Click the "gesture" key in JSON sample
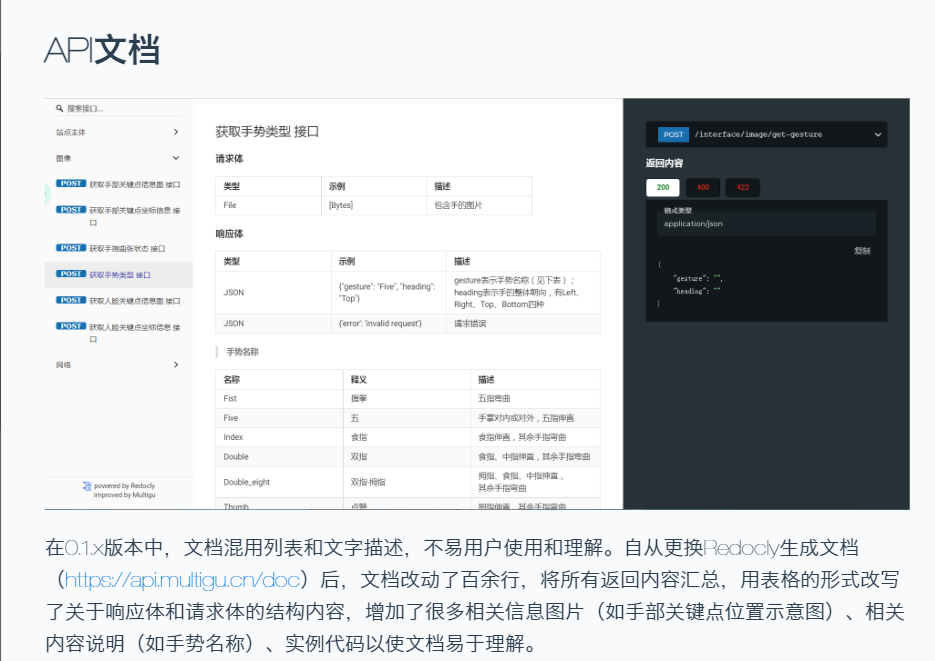Image resolution: width=935 pixels, height=661 pixels. [x=690, y=278]
